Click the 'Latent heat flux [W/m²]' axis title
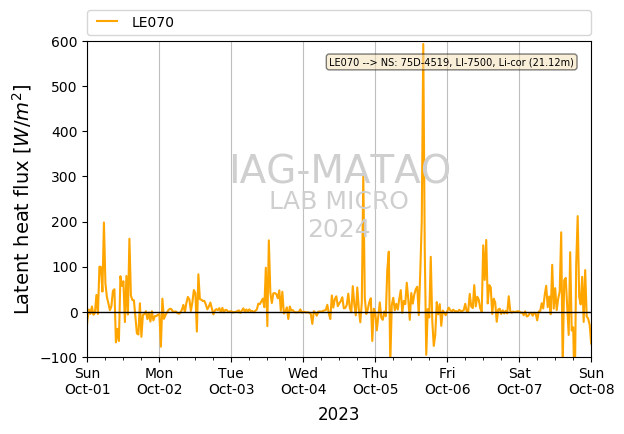This screenshot has height=434, width=624. pyautogui.click(x=21, y=199)
